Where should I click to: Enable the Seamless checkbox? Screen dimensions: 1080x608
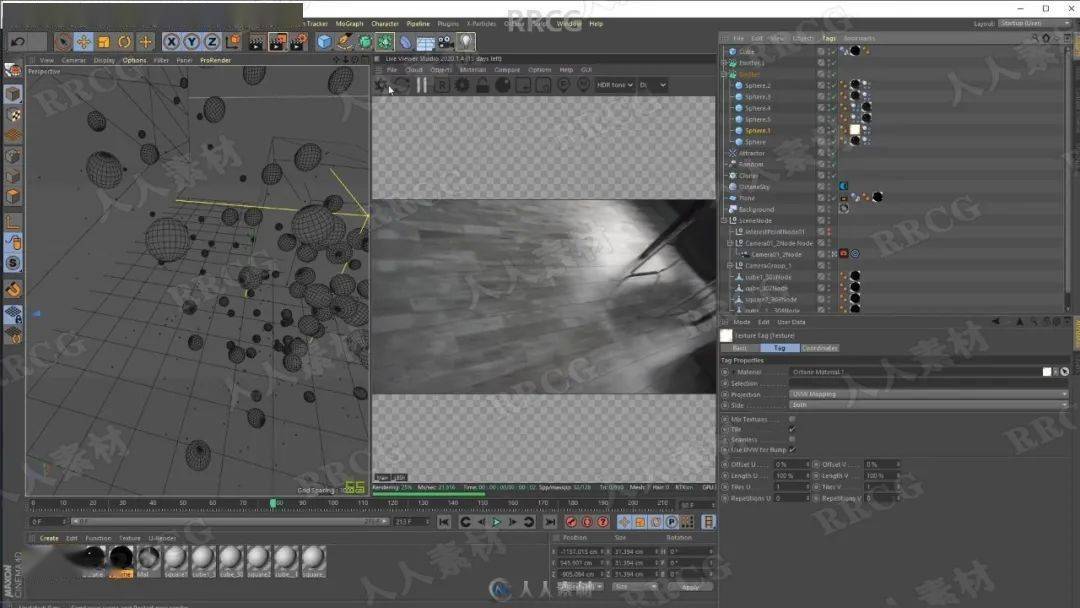point(792,439)
